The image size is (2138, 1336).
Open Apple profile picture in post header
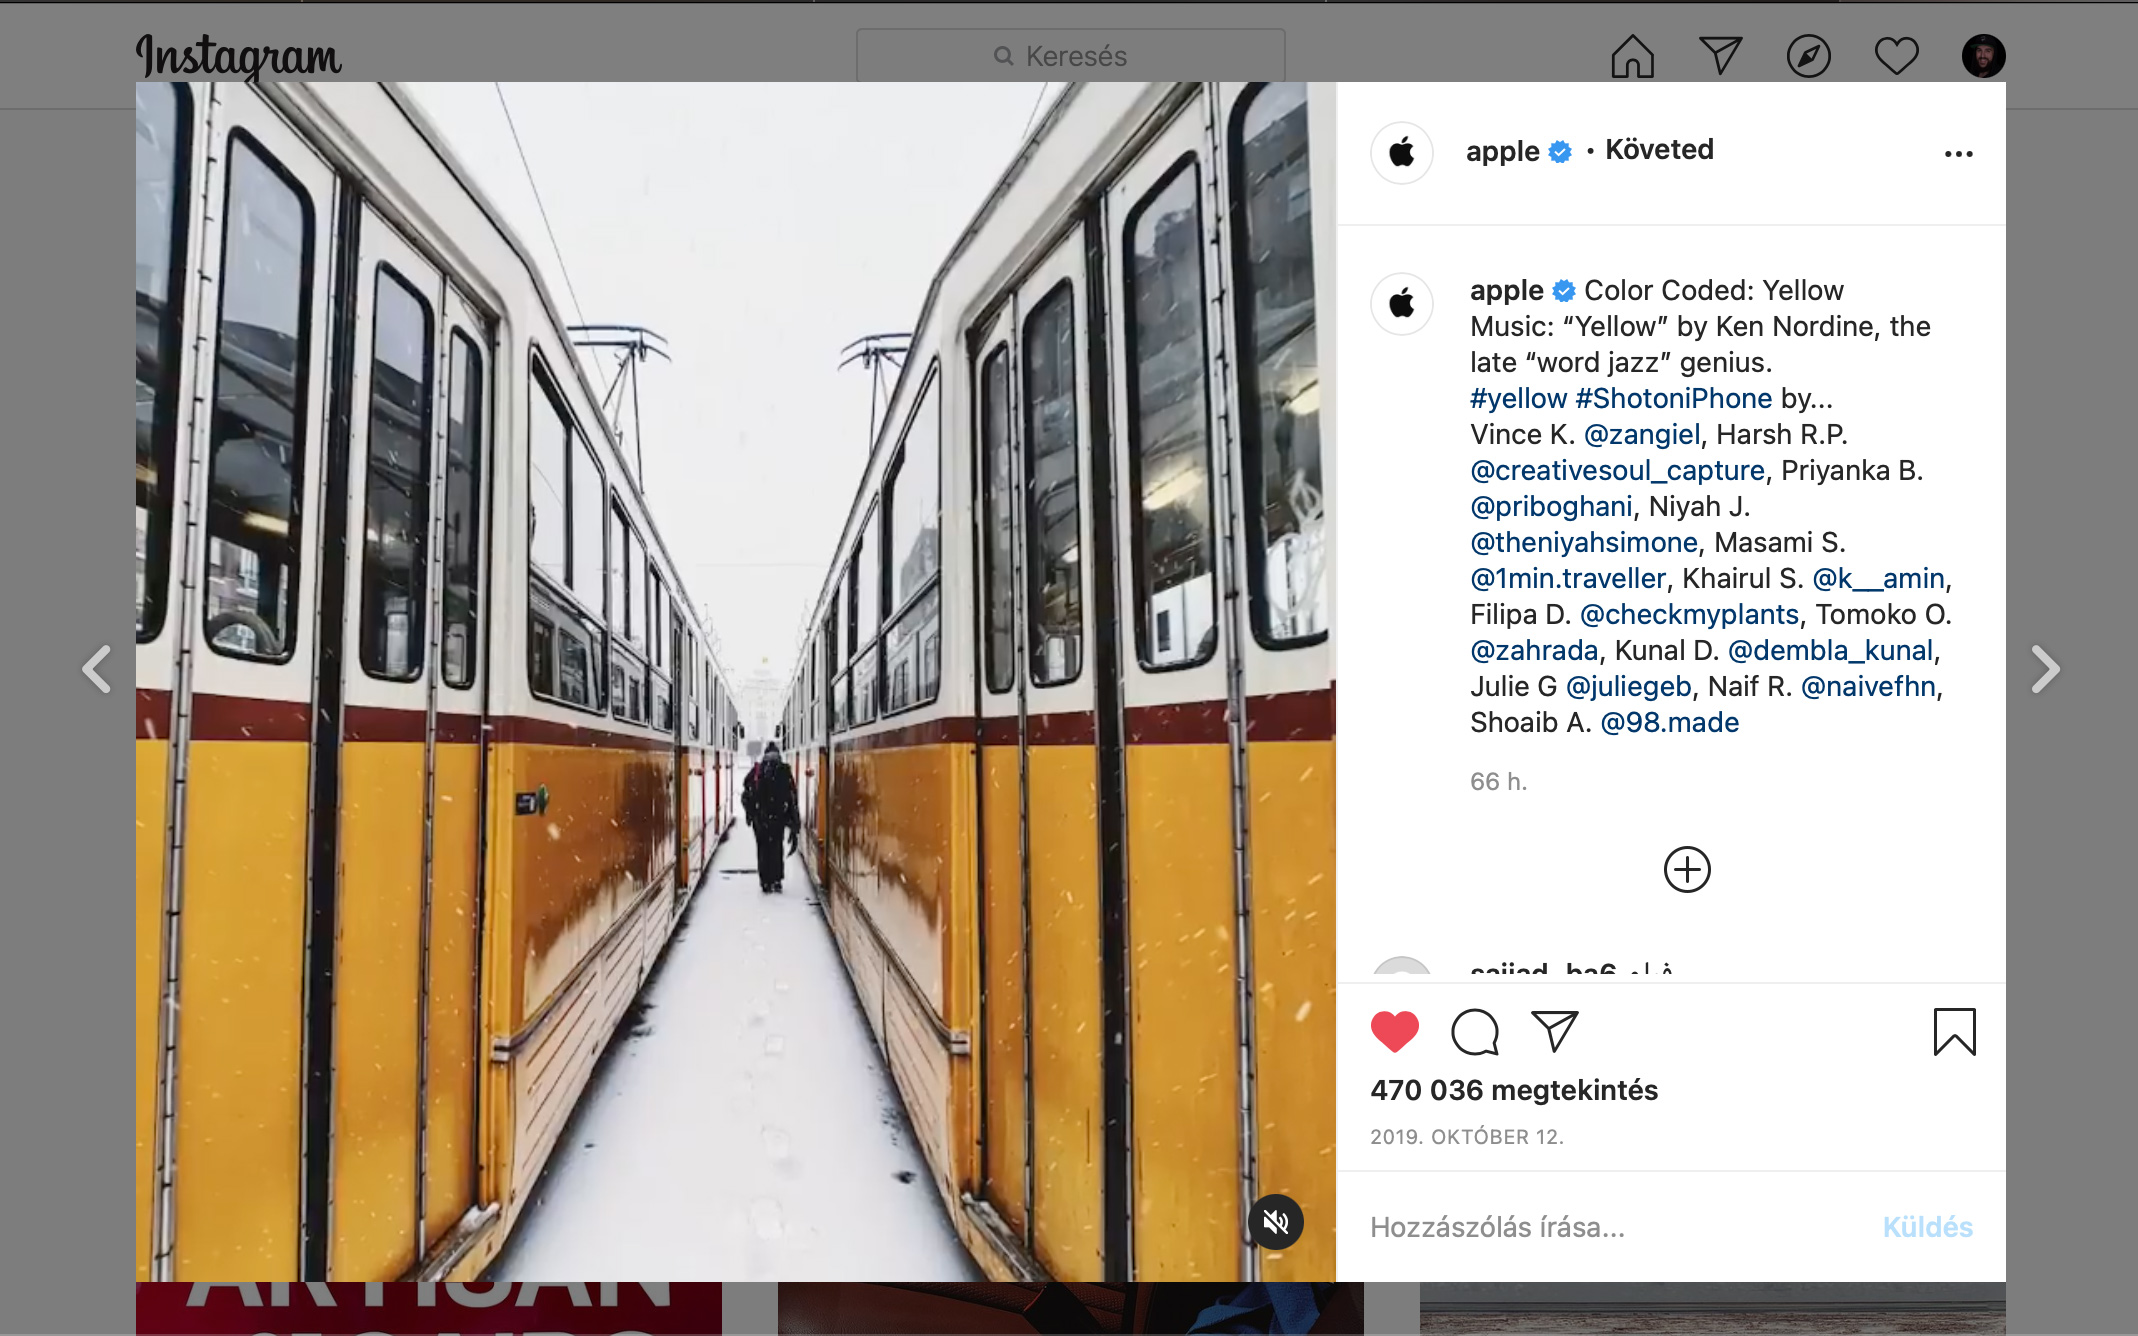coord(1402,153)
